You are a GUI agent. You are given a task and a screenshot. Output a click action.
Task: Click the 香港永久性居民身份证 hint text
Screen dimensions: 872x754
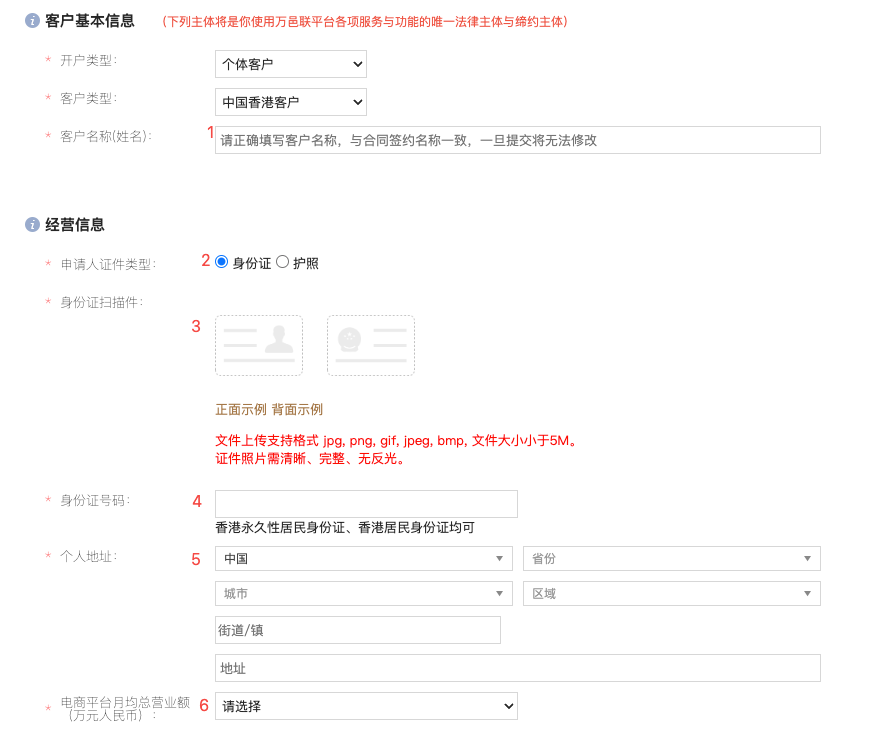(x=345, y=528)
